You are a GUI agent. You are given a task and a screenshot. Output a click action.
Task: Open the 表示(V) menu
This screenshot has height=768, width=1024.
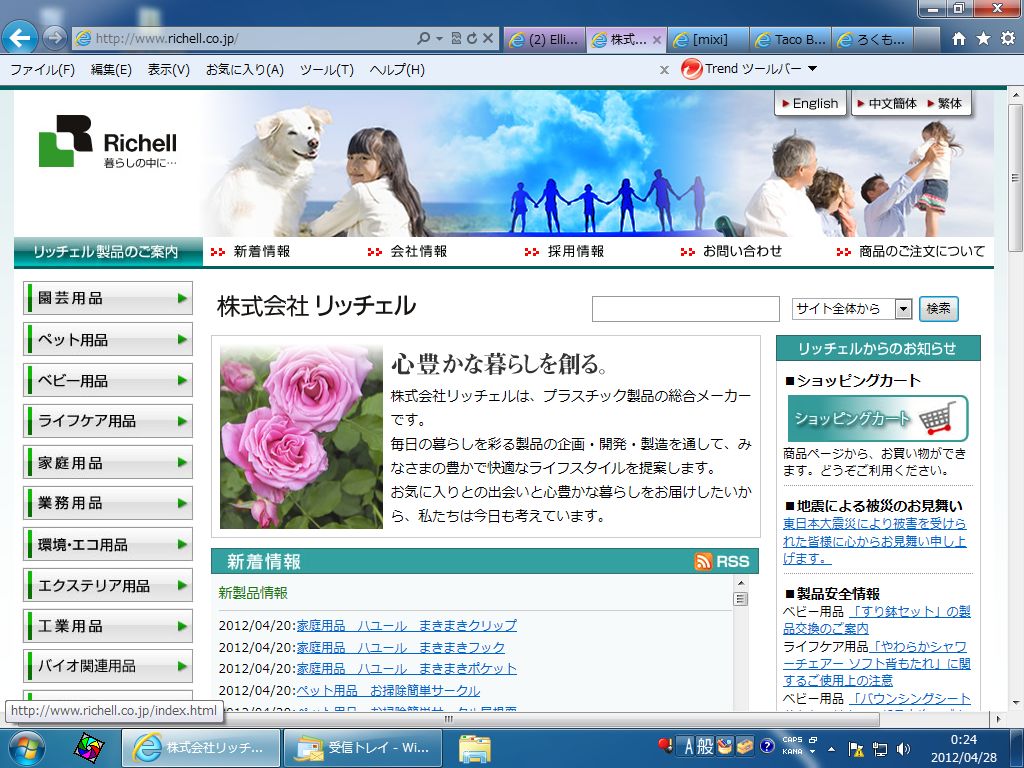pyautogui.click(x=168, y=69)
